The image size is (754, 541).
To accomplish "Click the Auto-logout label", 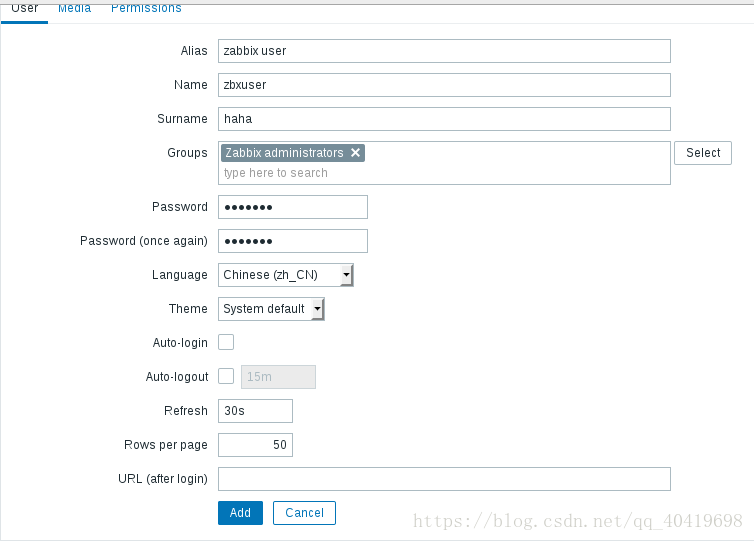I will pos(177,377).
